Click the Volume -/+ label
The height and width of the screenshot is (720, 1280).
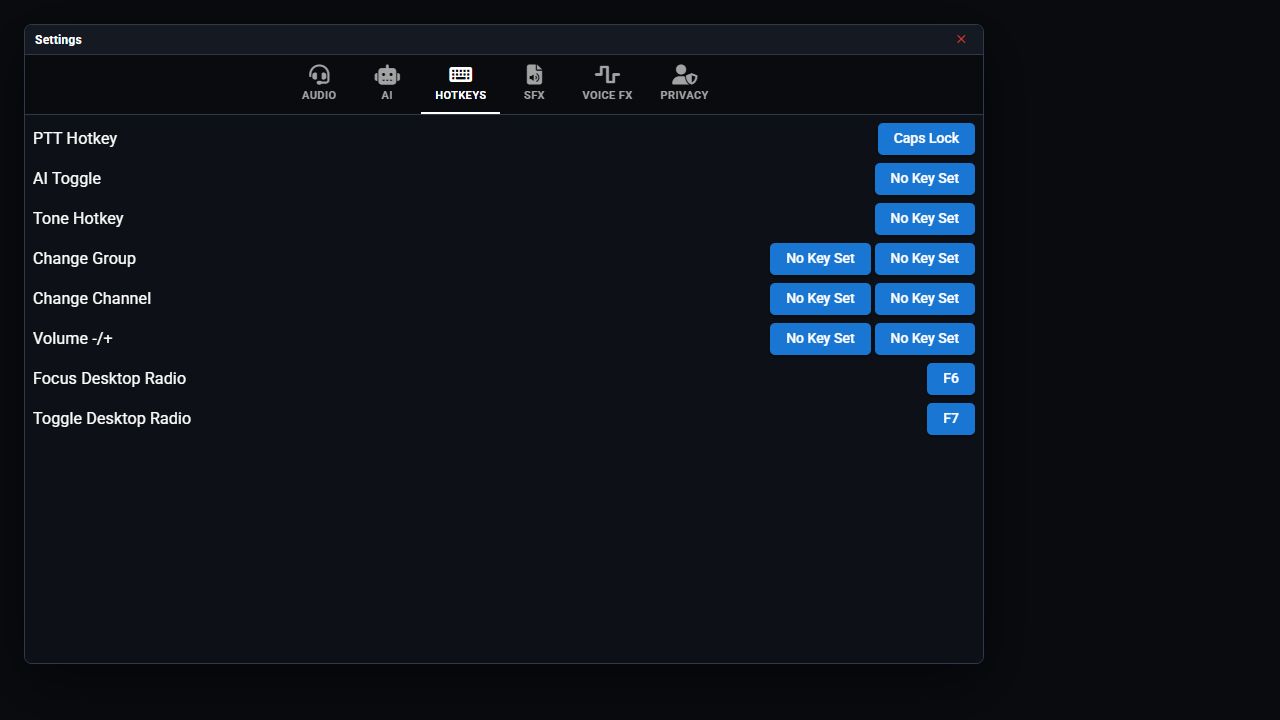(x=73, y=339)
